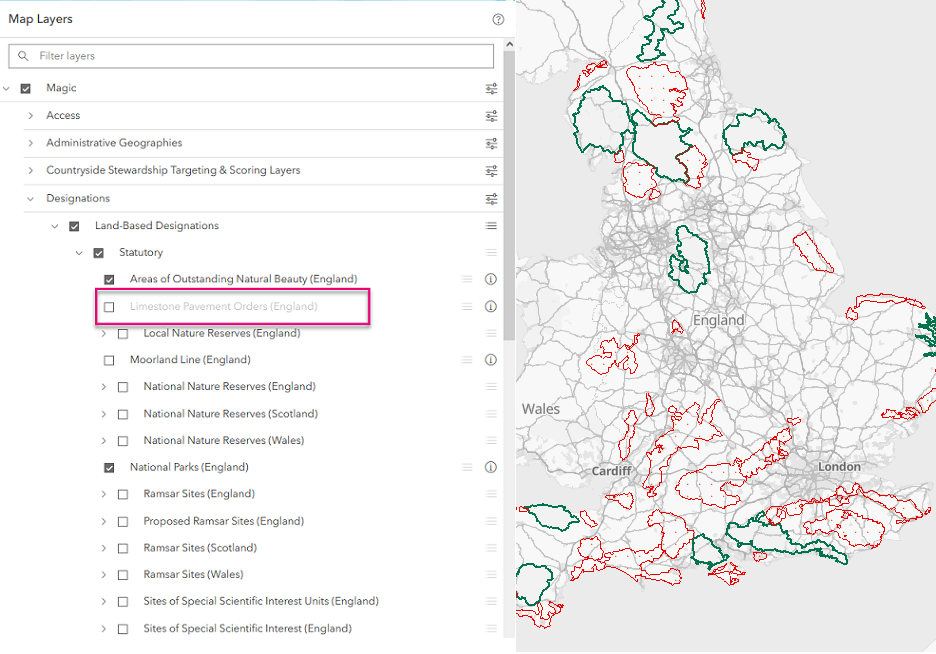
Task: Expand Sites of Special Scientific Interest (England) chevron
Action: pyautogui.click(x=103, y=629)
